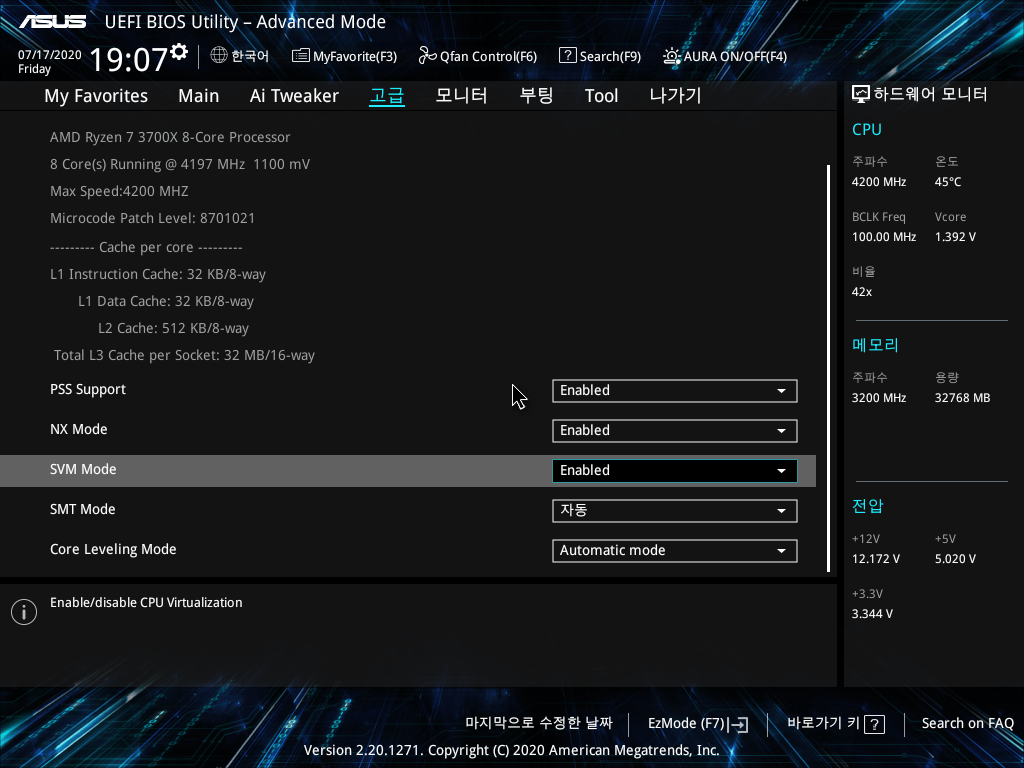This screenshot has height=768, width=1024.
Task: Select the SMT Mode row label
Action: 82,509
